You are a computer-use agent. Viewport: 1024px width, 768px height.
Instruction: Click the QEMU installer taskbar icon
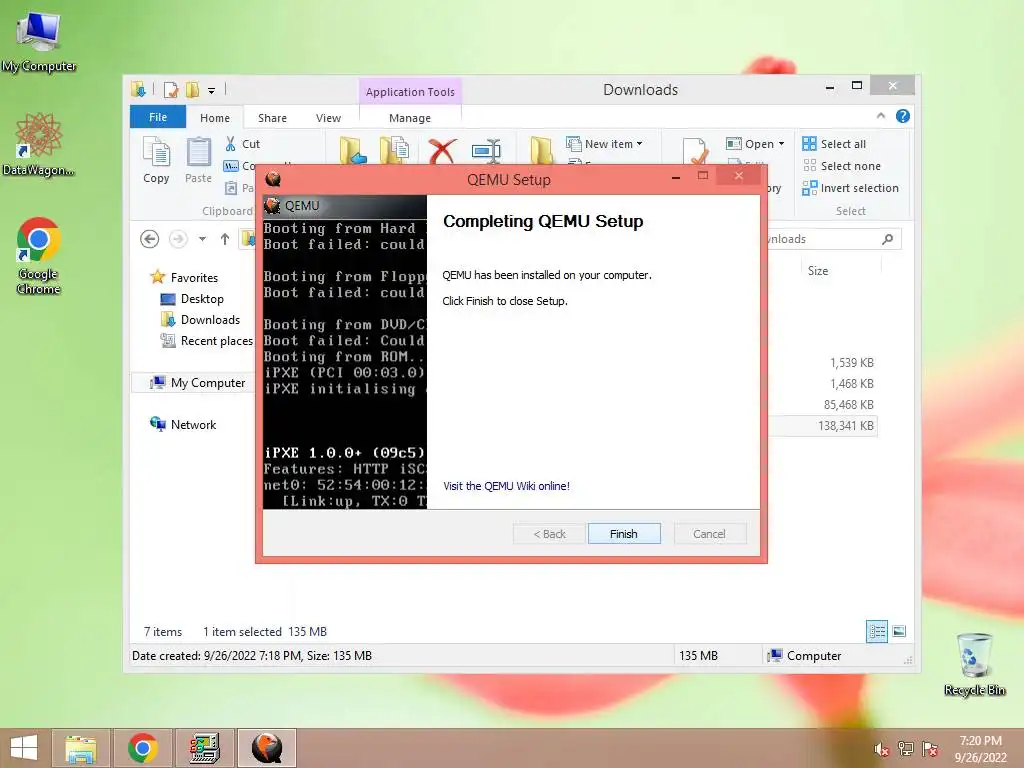(x=267, y=748)
